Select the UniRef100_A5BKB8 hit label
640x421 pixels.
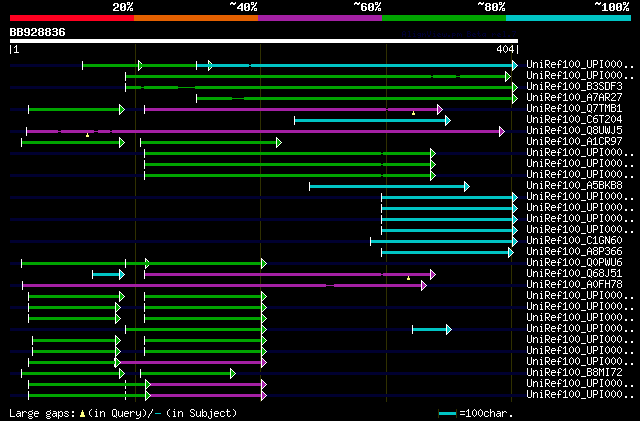574,186
